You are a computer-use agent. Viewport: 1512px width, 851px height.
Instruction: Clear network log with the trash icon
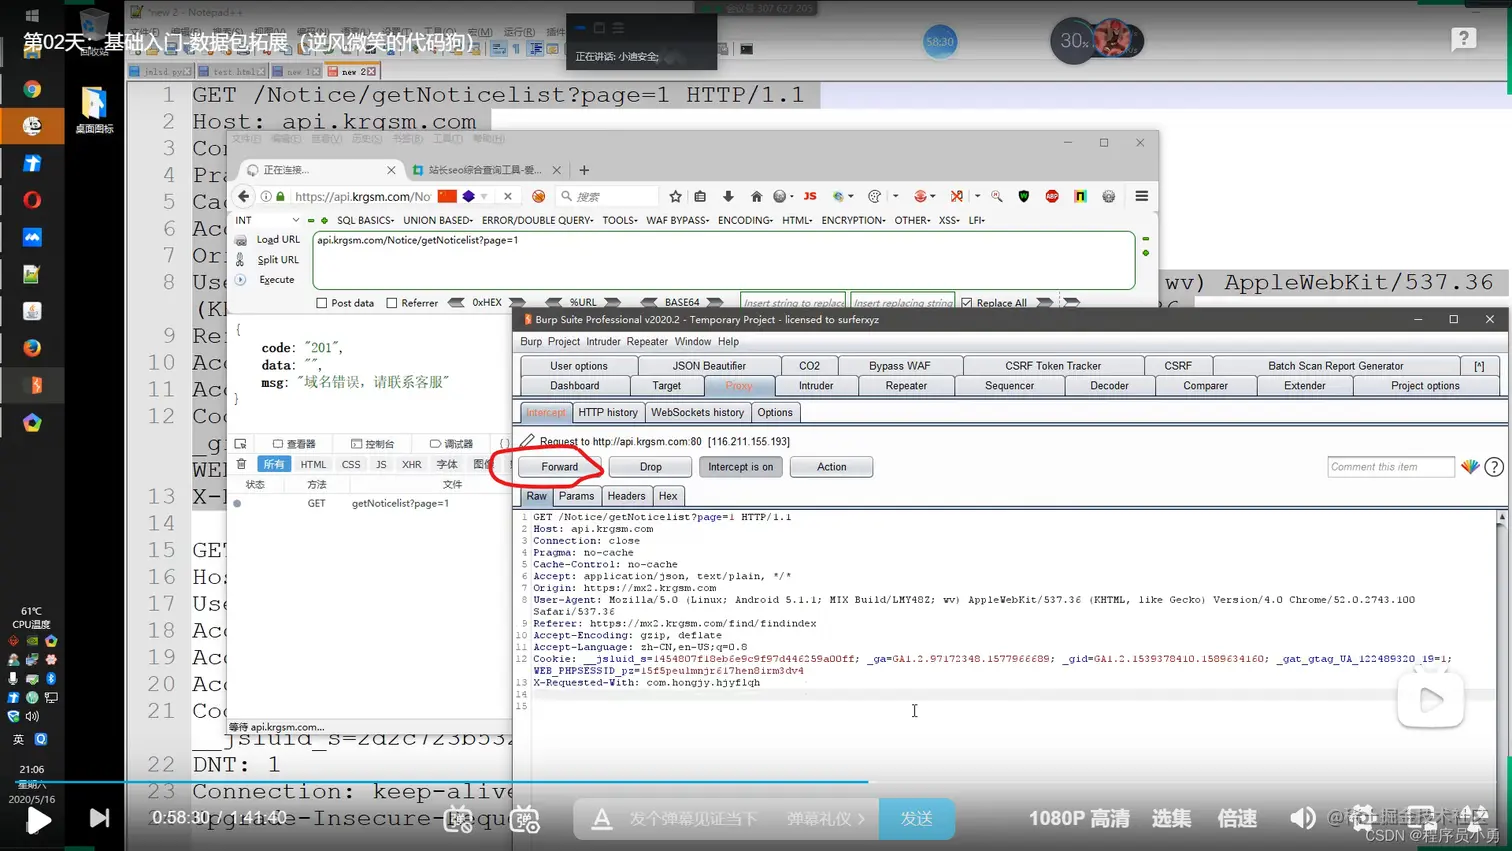click(x=241, y=464)
